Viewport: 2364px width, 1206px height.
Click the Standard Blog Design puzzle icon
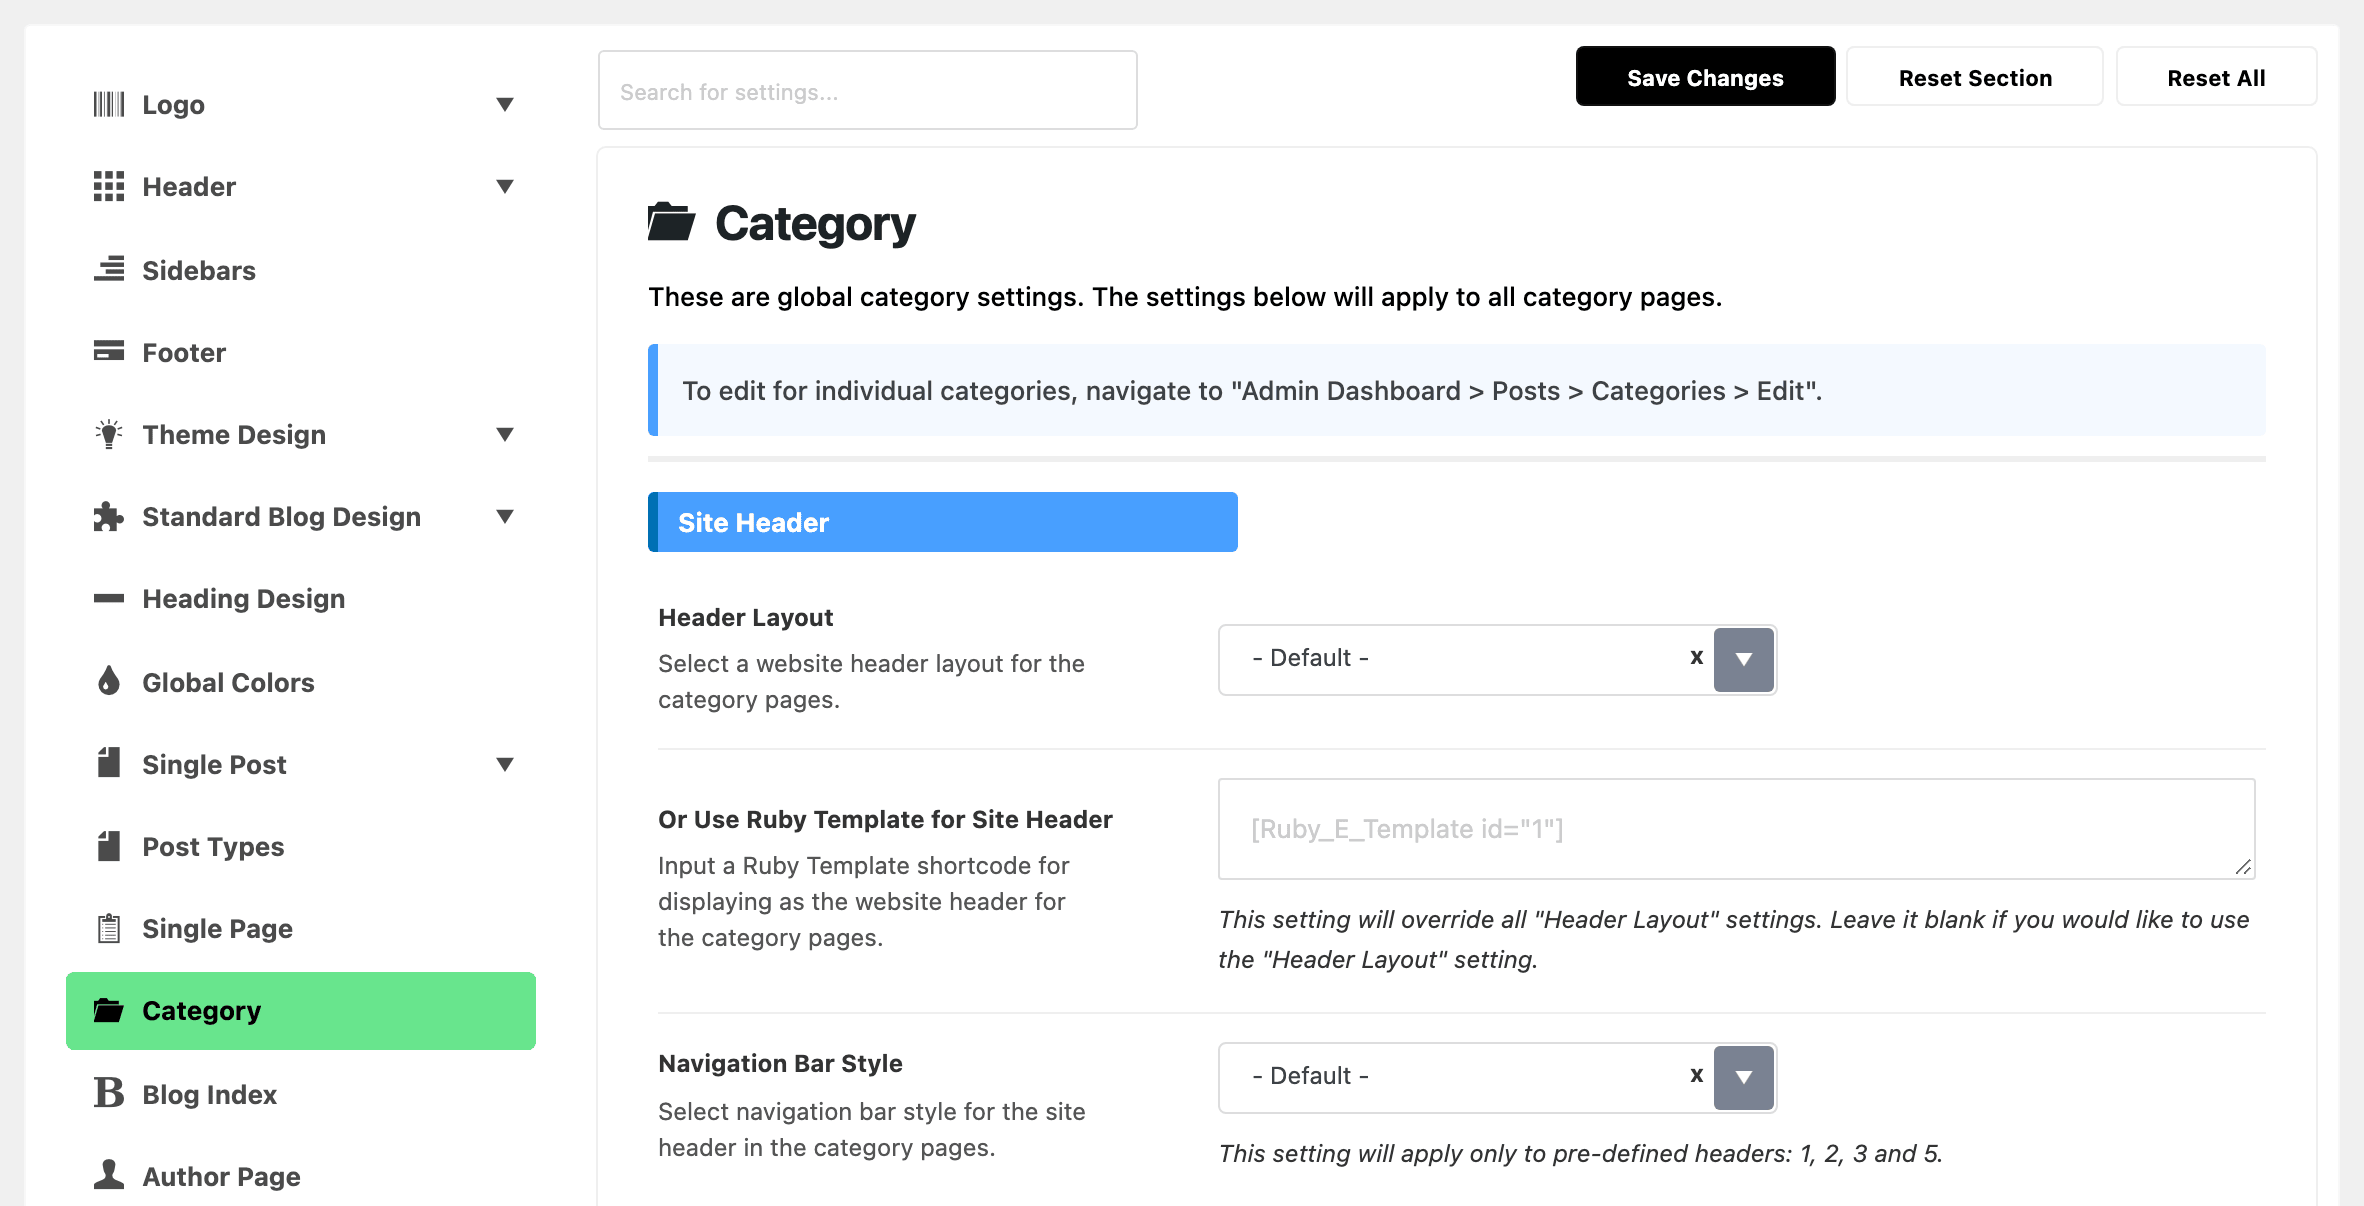pyautogui.click(x=109, y=516)
